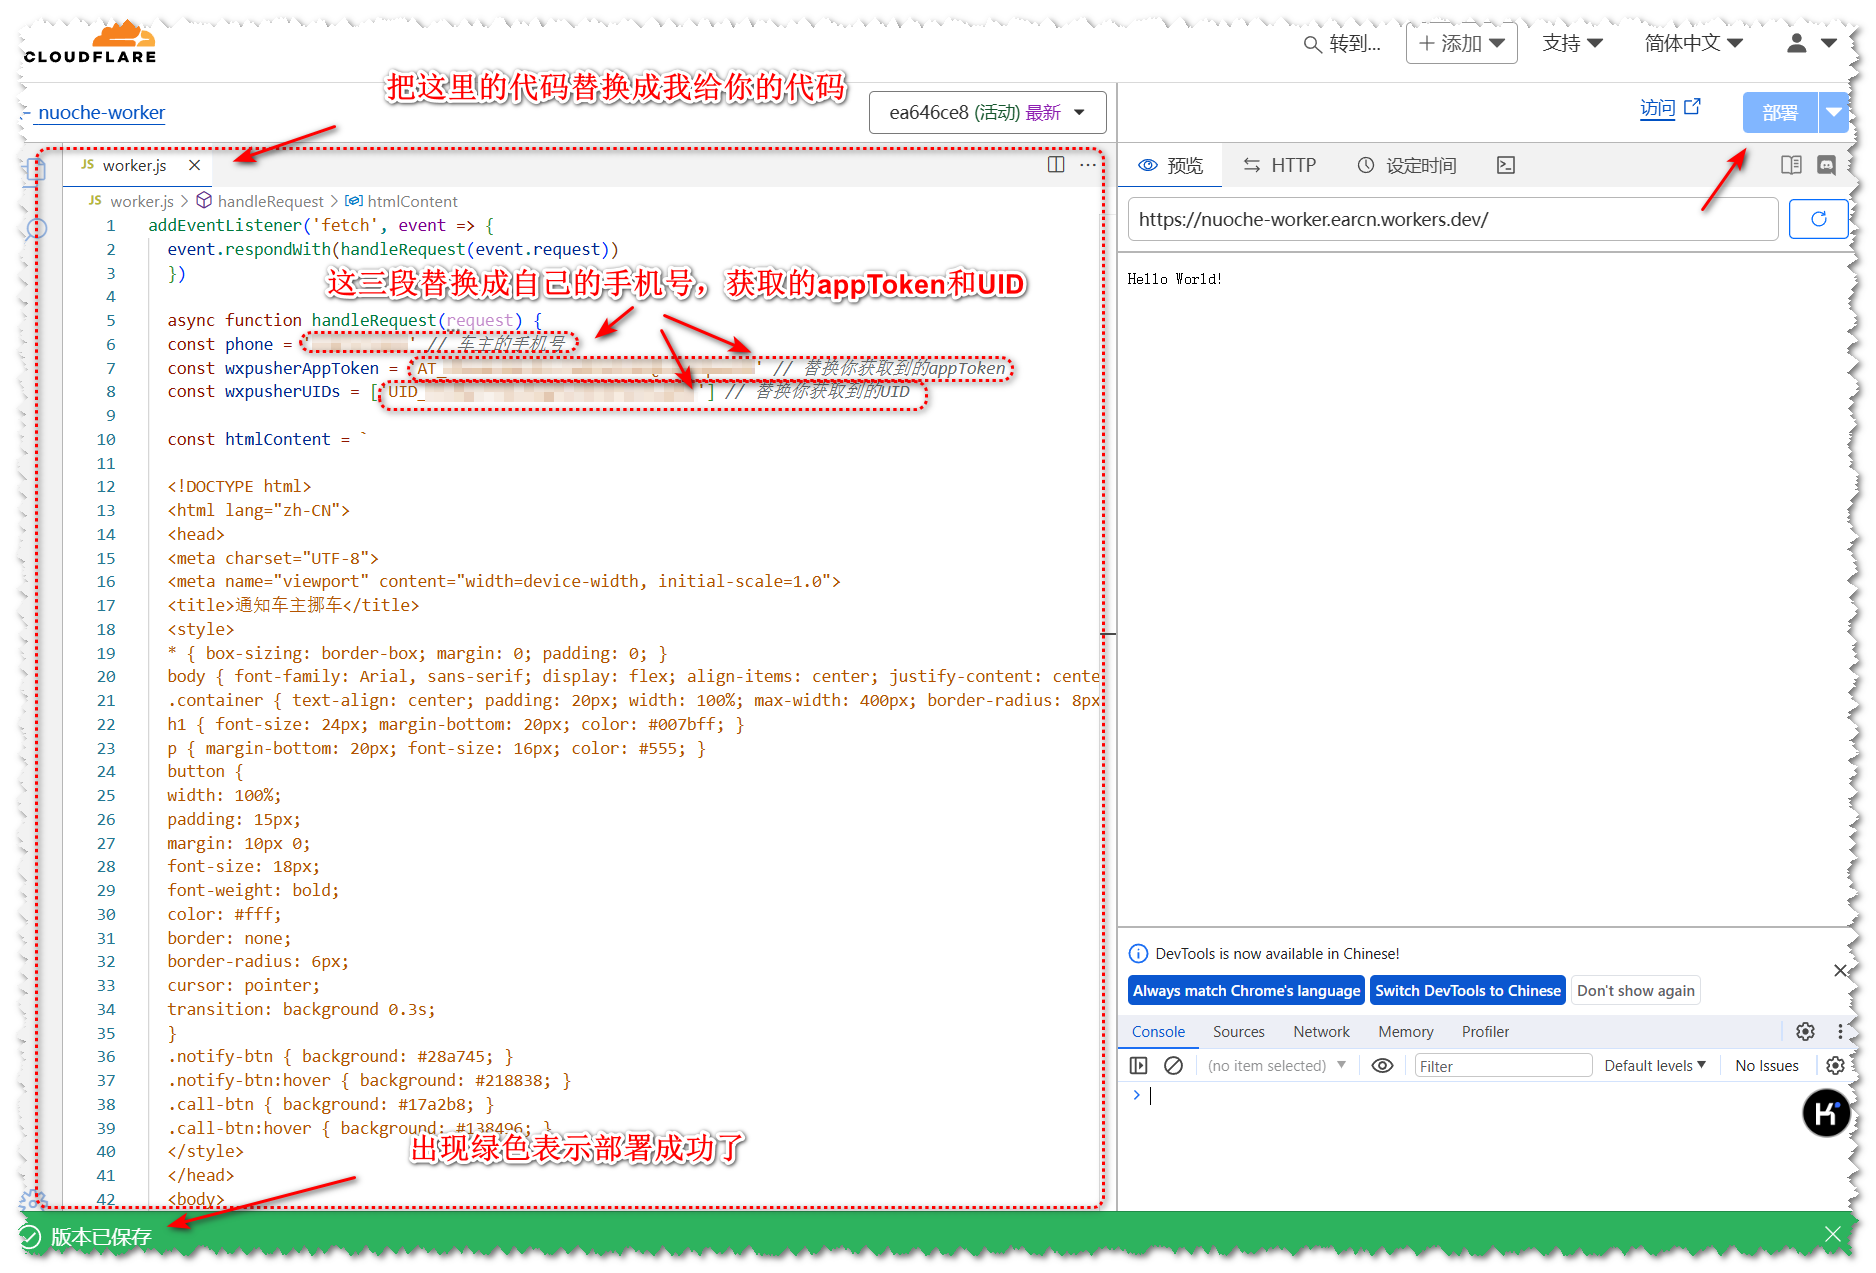Click the .notify-btn background #28a745 line
The width and height of the screenshot is (1876, 1273).
point(340,1056)
